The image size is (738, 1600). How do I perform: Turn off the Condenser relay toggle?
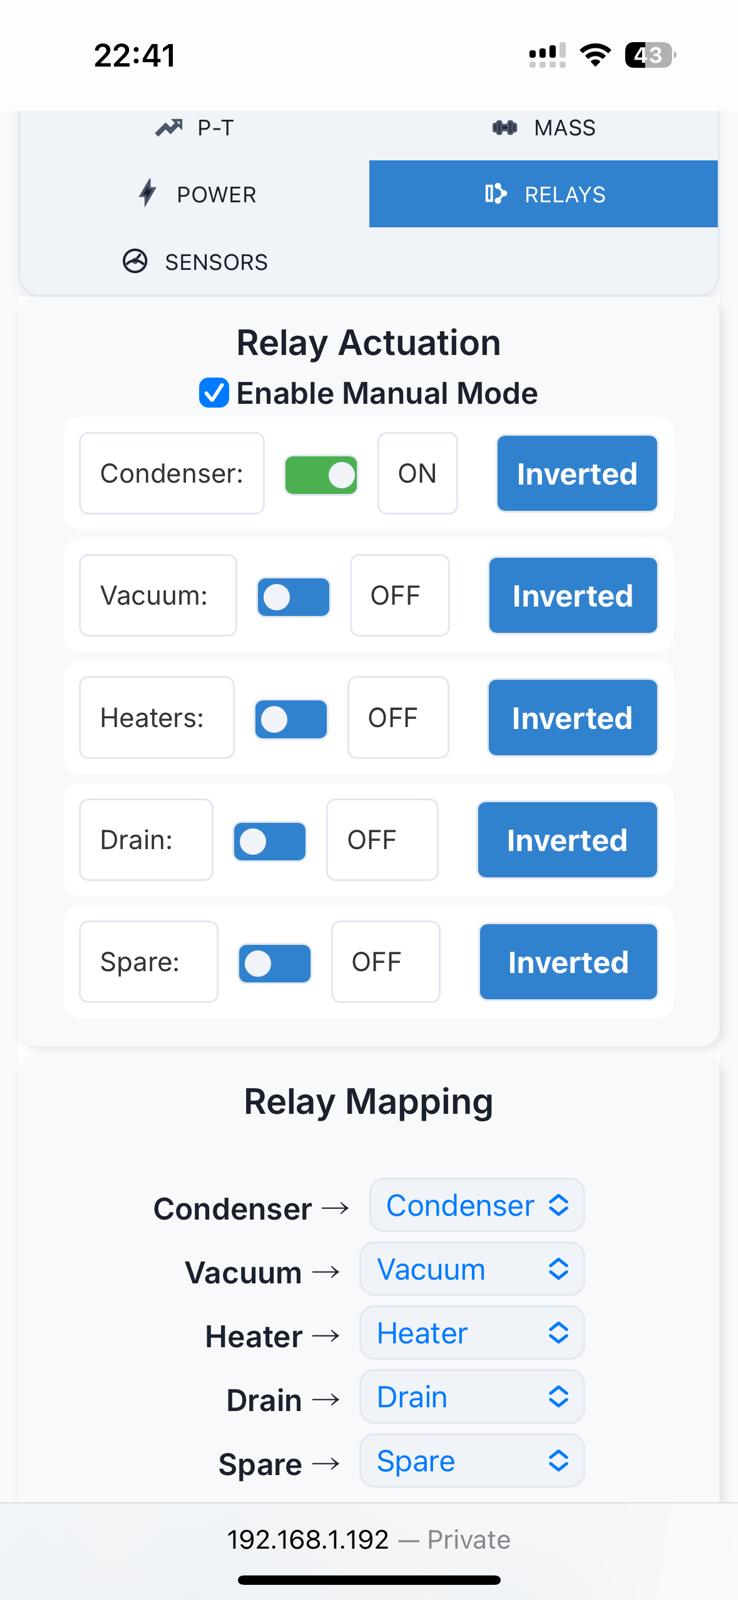click(x=320, y=474)
